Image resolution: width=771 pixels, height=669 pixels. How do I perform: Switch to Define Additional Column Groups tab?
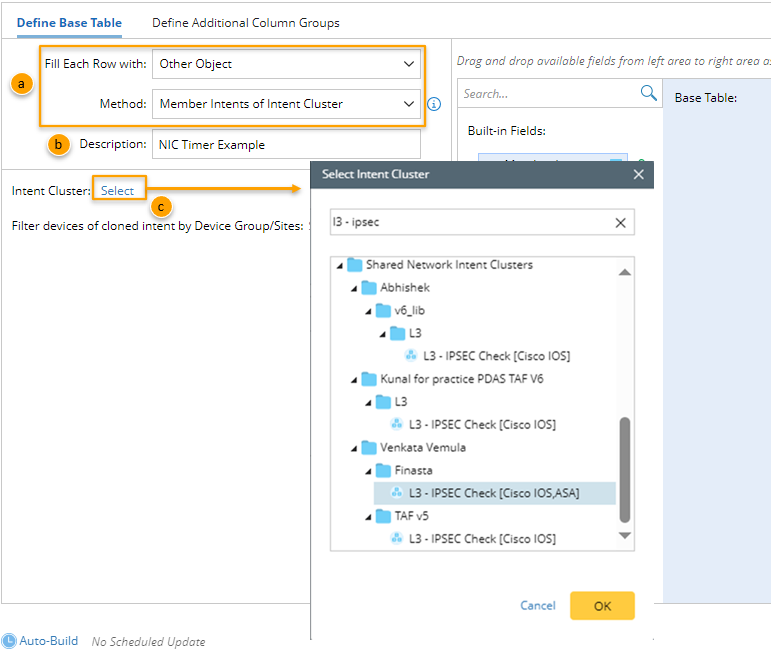pyautogui.click(x=245, y=22)
